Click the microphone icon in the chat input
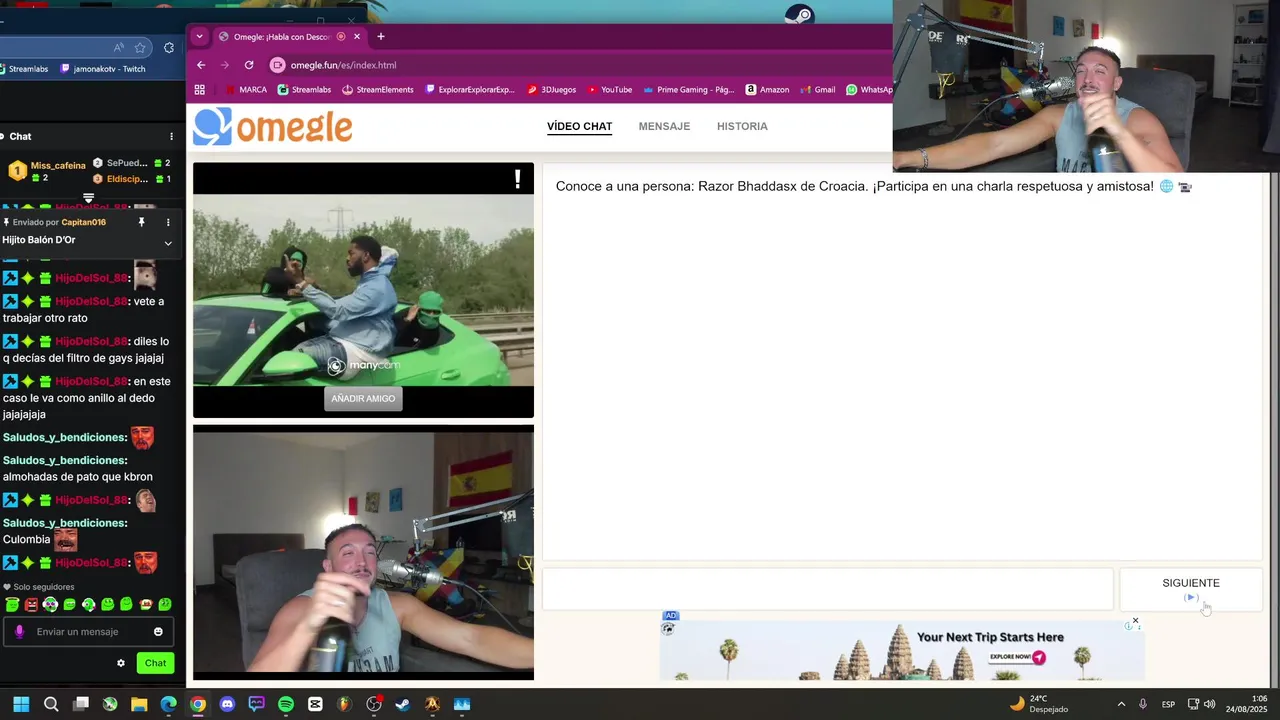 (x=19, y=631)
